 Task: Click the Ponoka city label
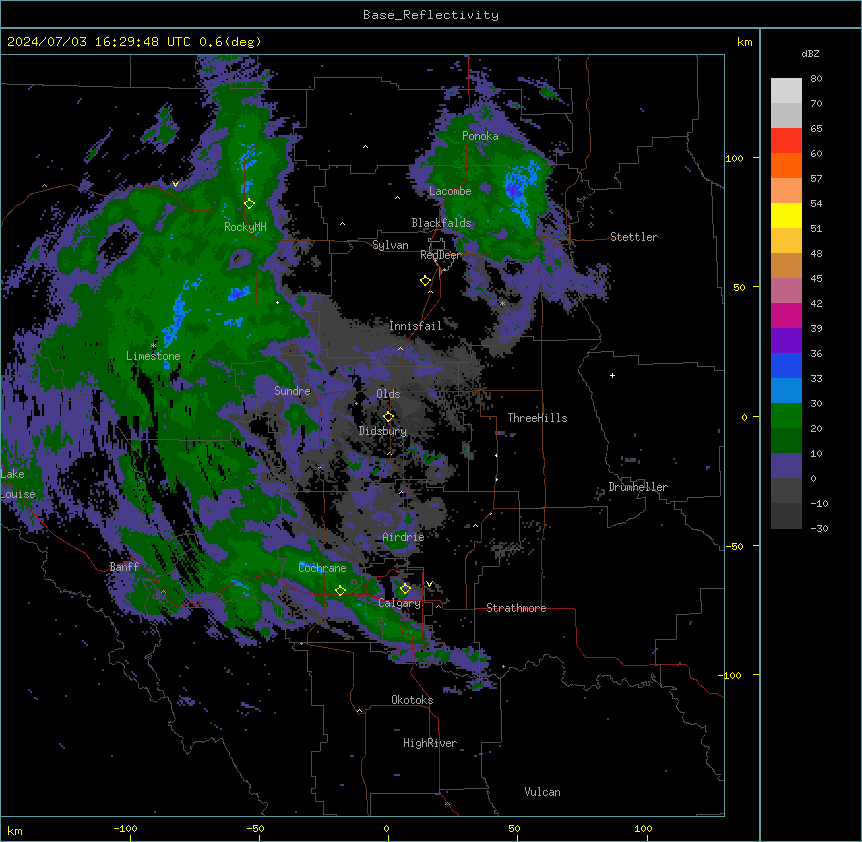tap(480, 136)
